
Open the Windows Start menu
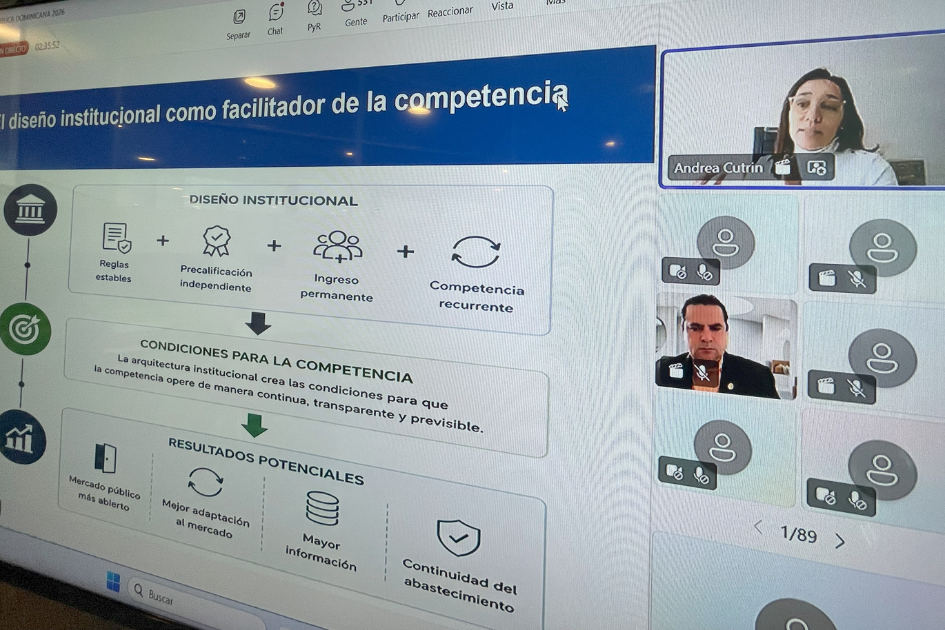[113, 582]
